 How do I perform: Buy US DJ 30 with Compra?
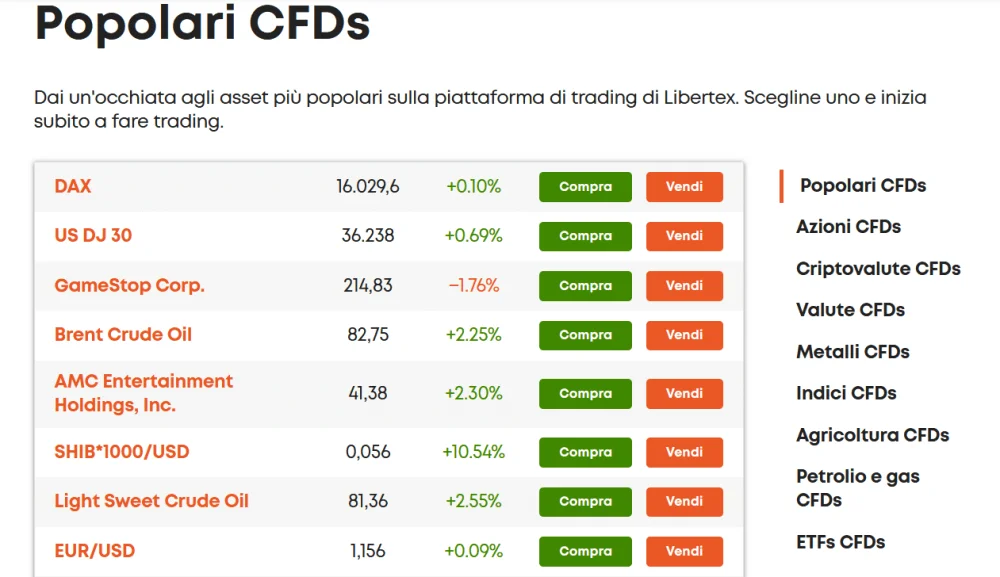tap(585, 236)
